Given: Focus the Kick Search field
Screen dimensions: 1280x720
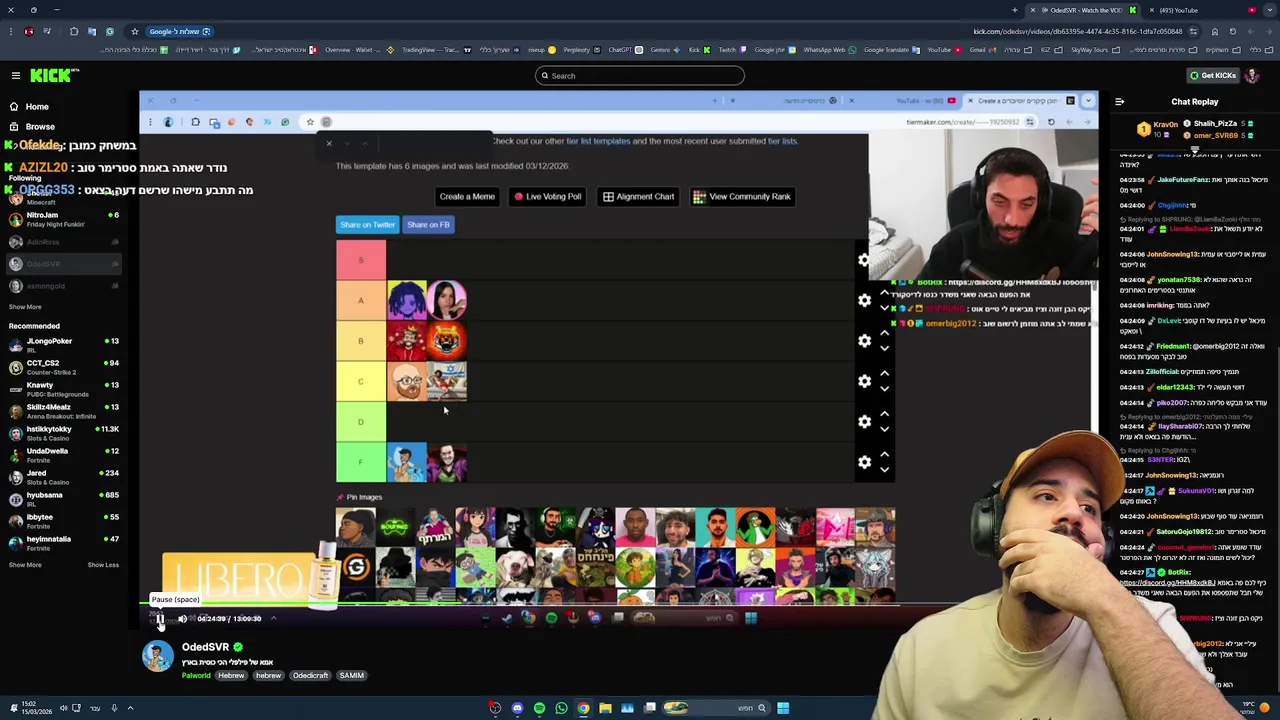Looking at the screenshot, I should pyautogui.click(x=640, y=76).
